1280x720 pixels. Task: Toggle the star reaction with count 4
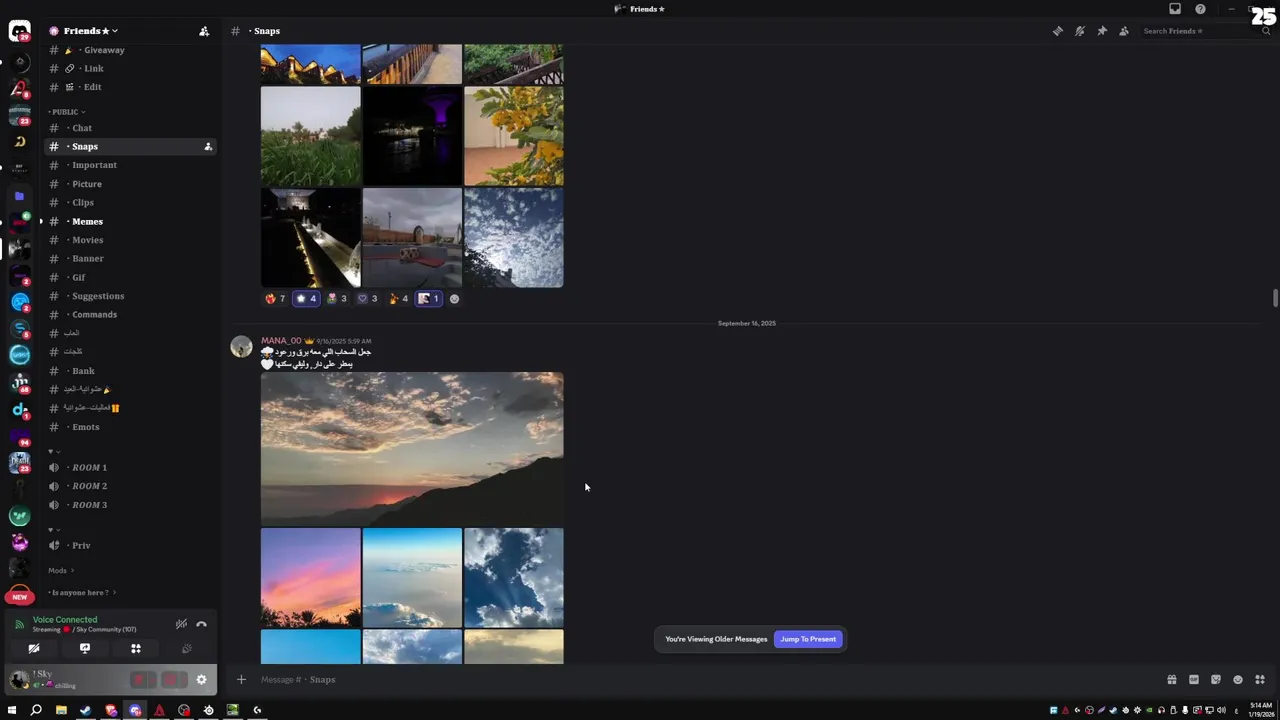point(306,298)
